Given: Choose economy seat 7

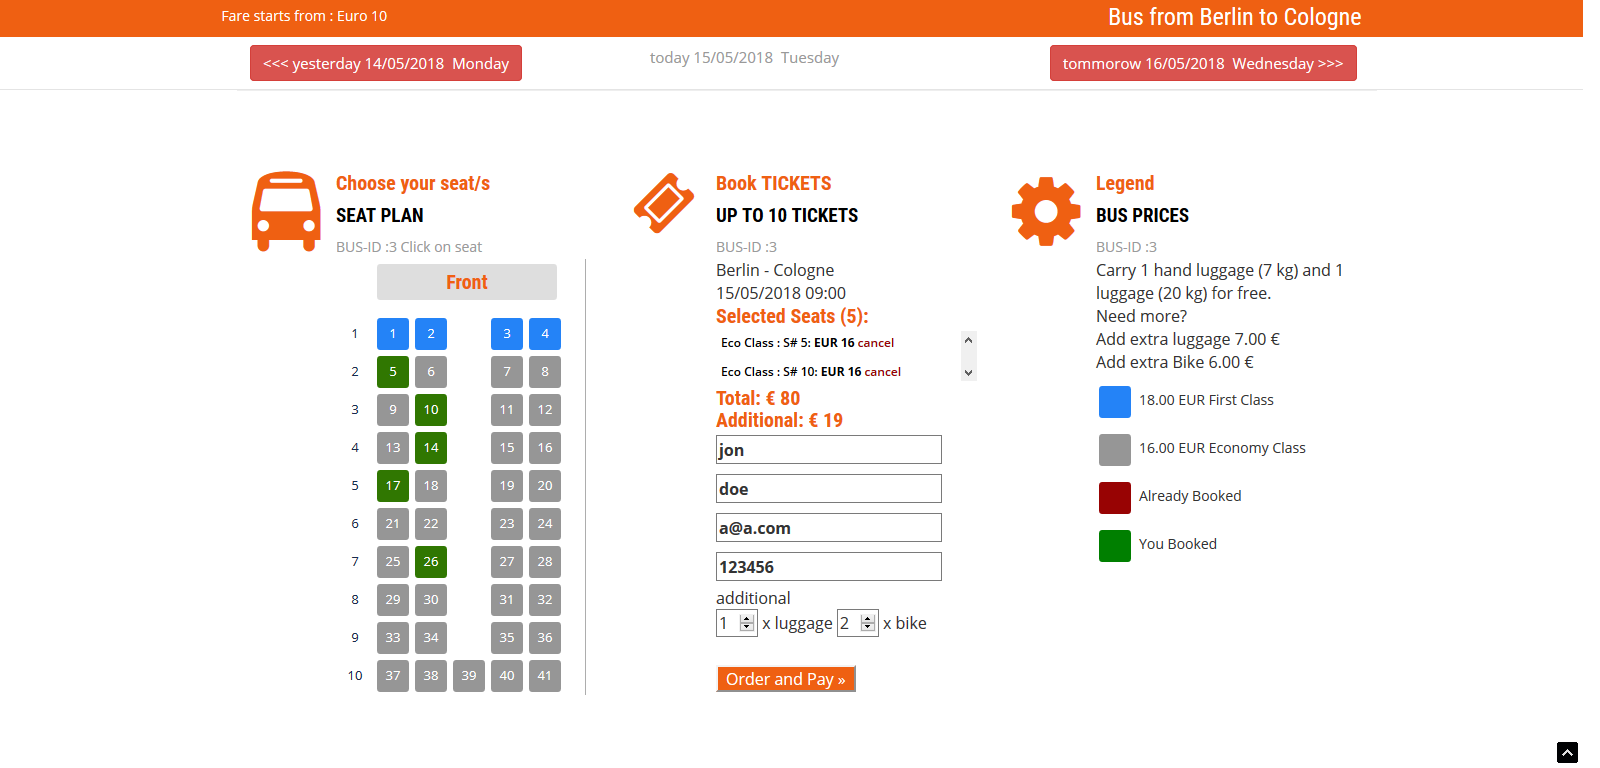Looking at the screenshot, I should click(x=507, y=372).
